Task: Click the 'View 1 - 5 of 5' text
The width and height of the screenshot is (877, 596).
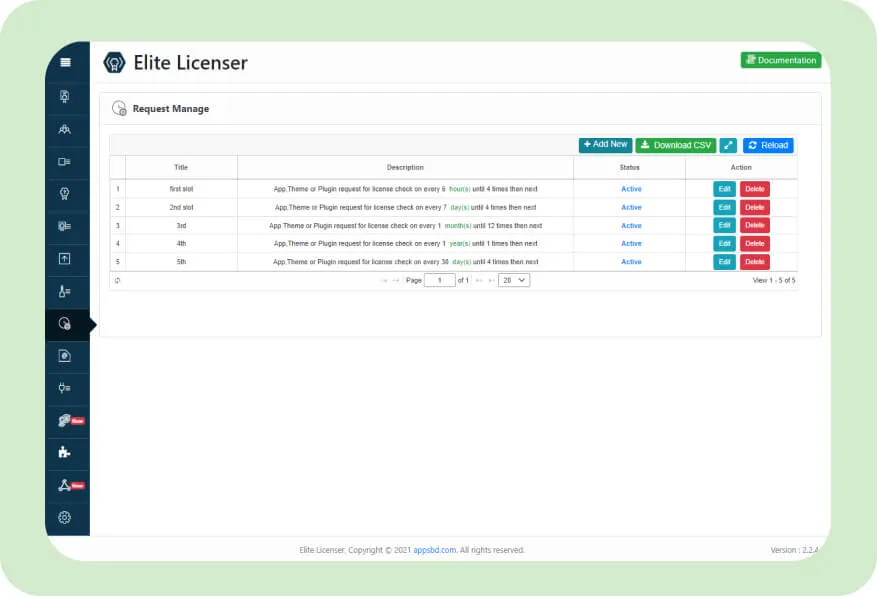Action: (774, 281)
